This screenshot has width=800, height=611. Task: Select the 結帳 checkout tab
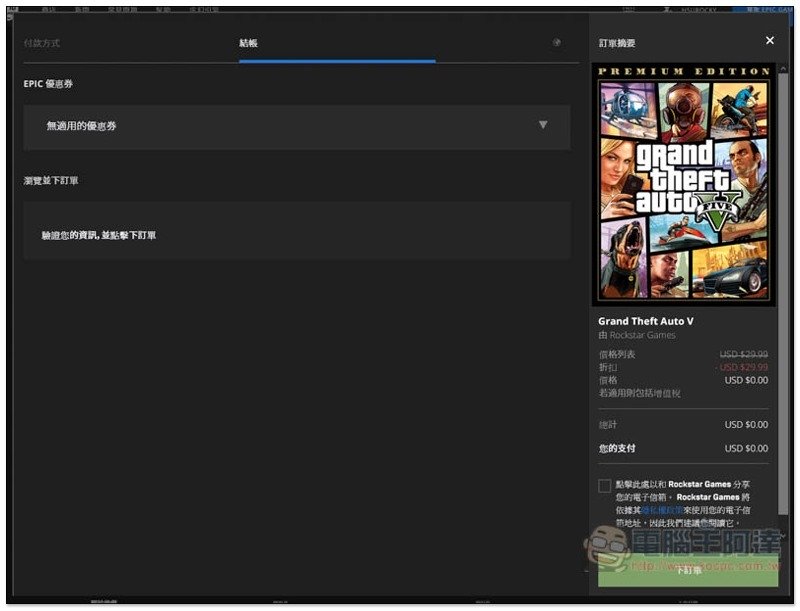pos(249,44)
